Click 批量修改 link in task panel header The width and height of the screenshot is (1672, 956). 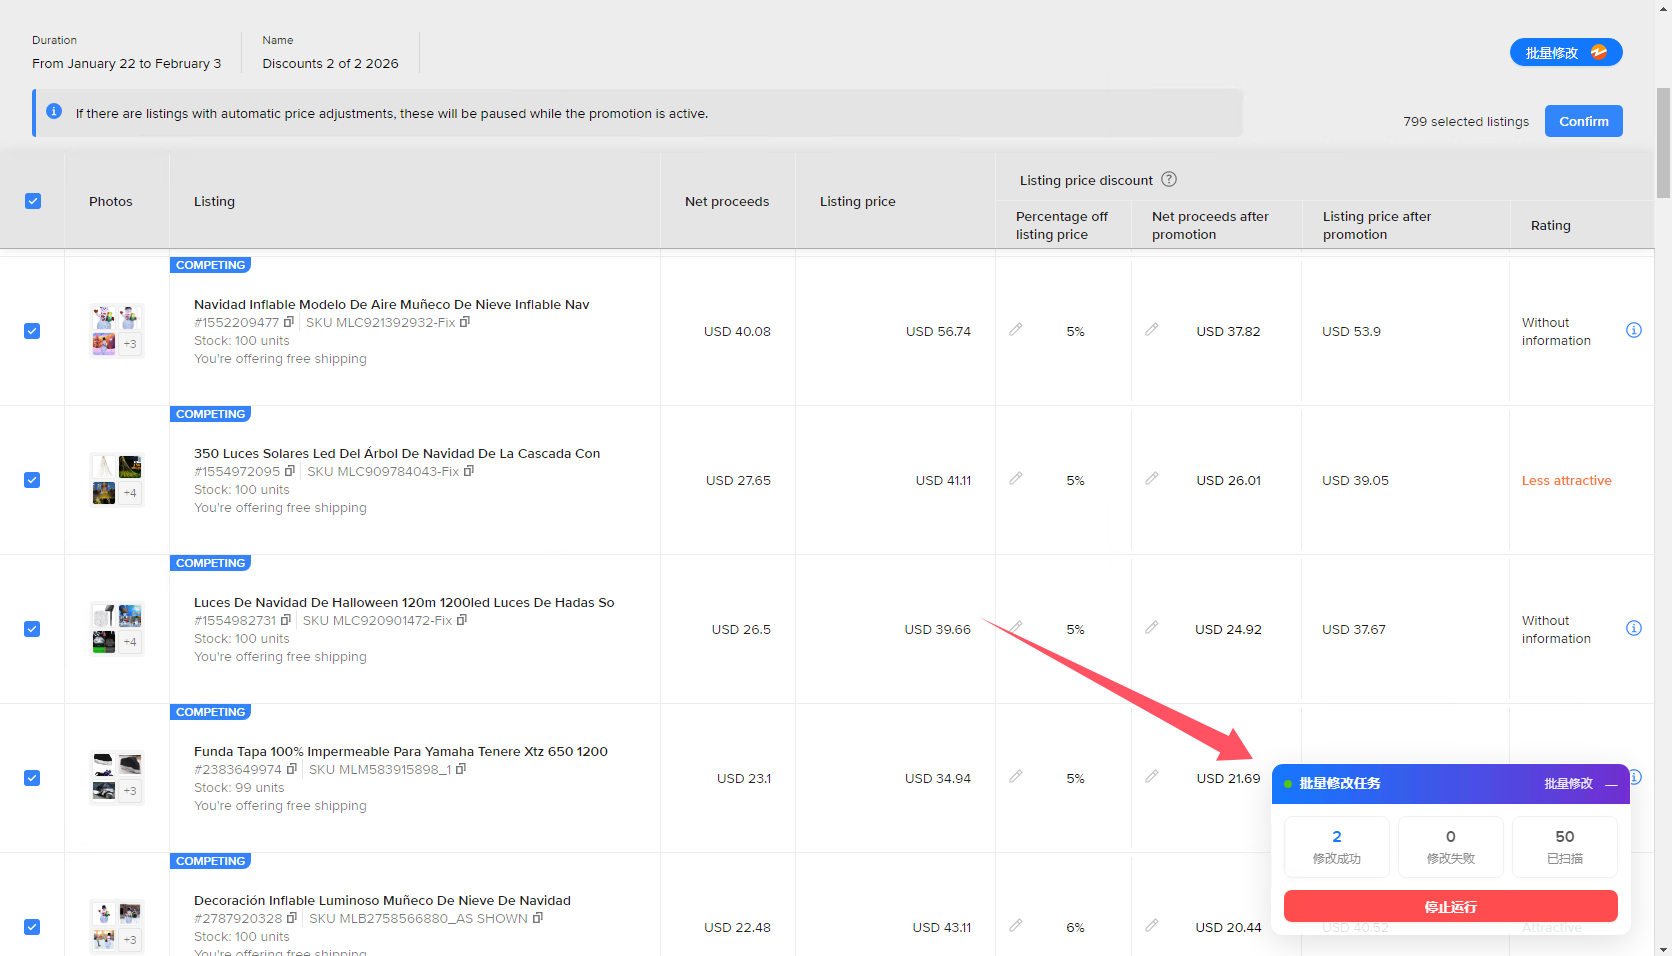[x=1567, y=784]
